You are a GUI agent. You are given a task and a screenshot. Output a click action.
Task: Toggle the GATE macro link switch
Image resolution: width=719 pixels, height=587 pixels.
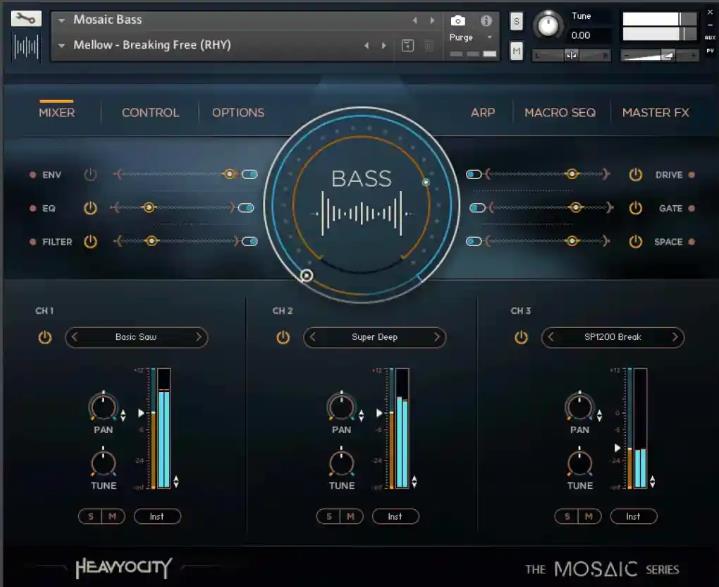click(x=477, y=208)
